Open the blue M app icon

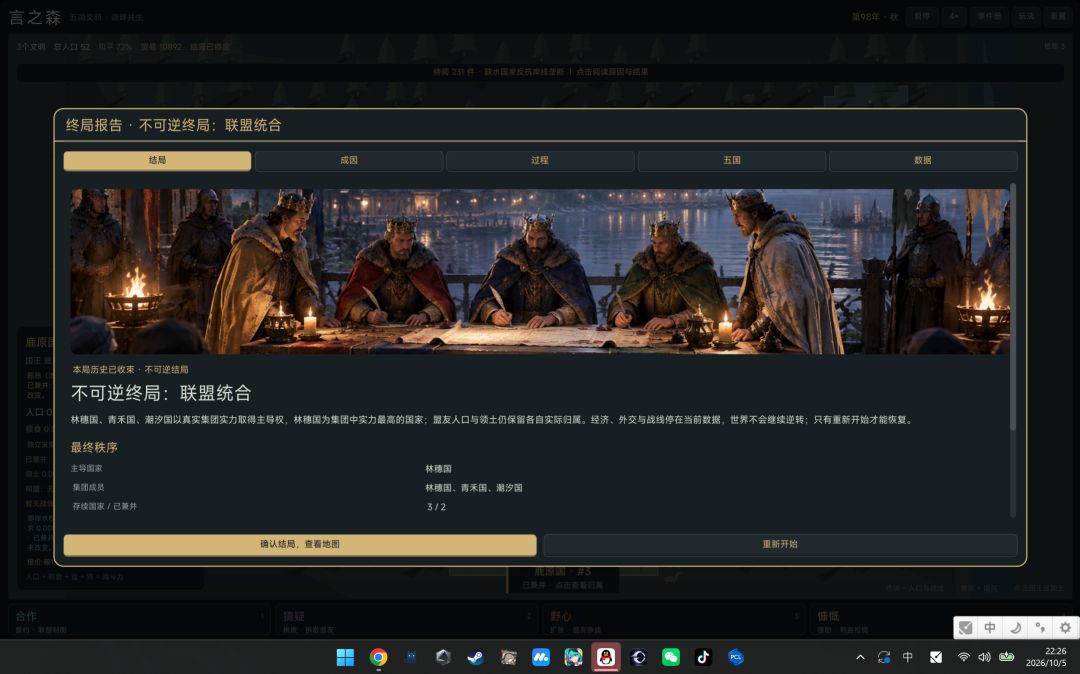pyautogui.click(x=541, y=657)
